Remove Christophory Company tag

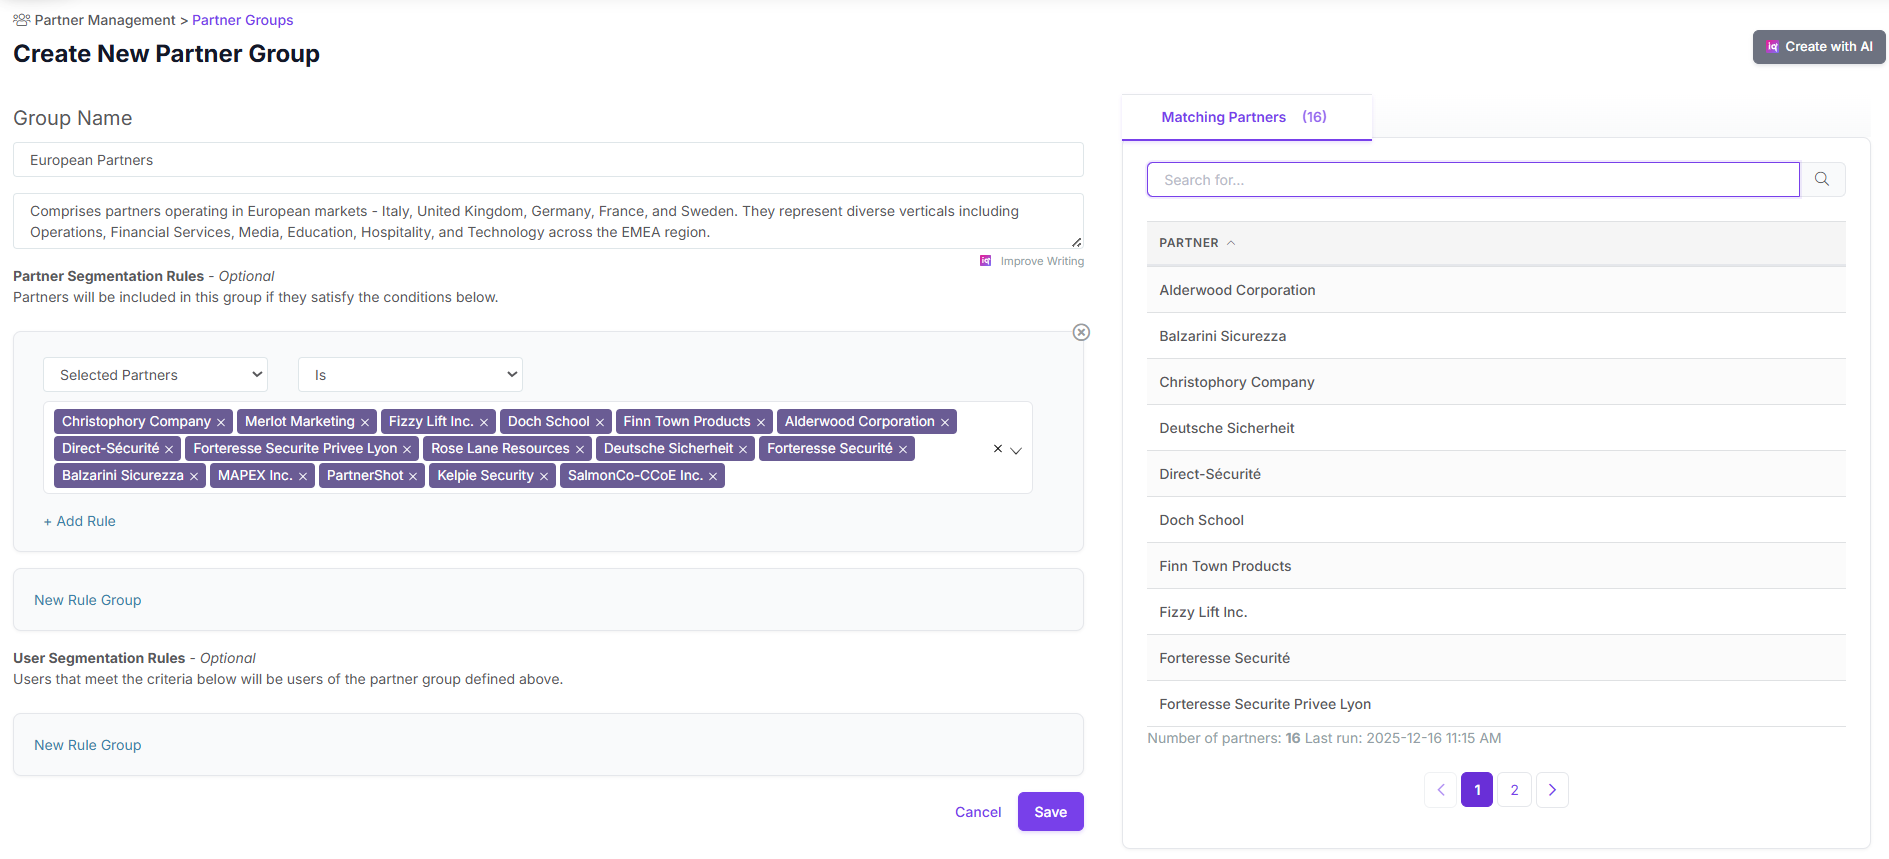221,423
